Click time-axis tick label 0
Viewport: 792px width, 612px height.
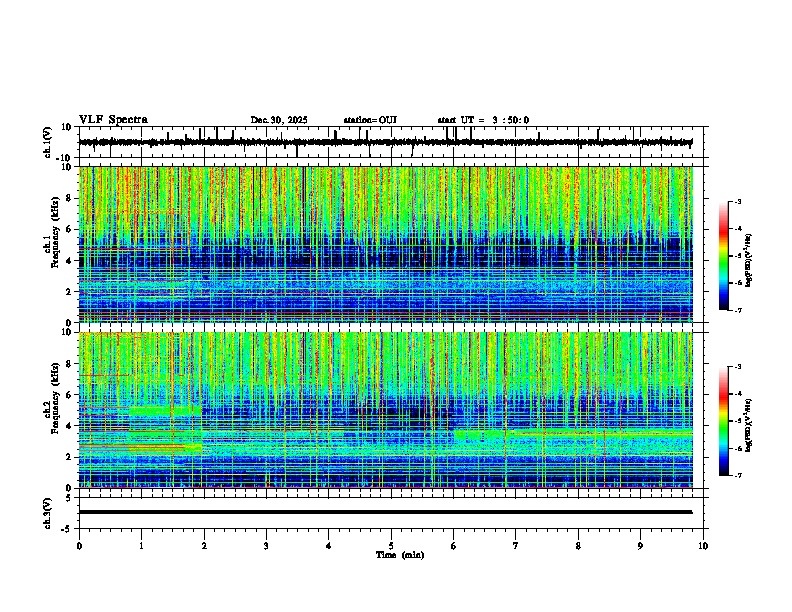click(79, 546)
